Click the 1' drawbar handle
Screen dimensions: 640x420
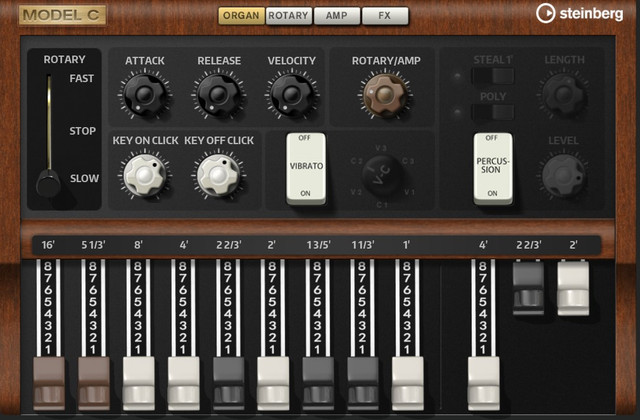click(408, 383)
